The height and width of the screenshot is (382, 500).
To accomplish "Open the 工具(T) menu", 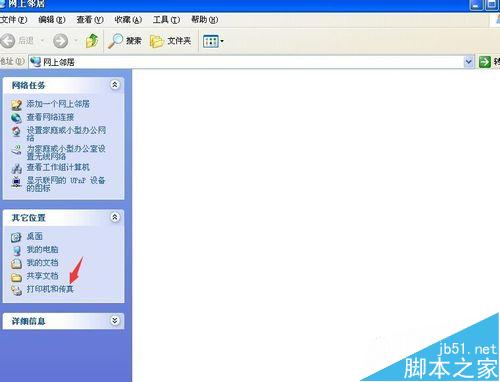I will [x=166, y=20].
